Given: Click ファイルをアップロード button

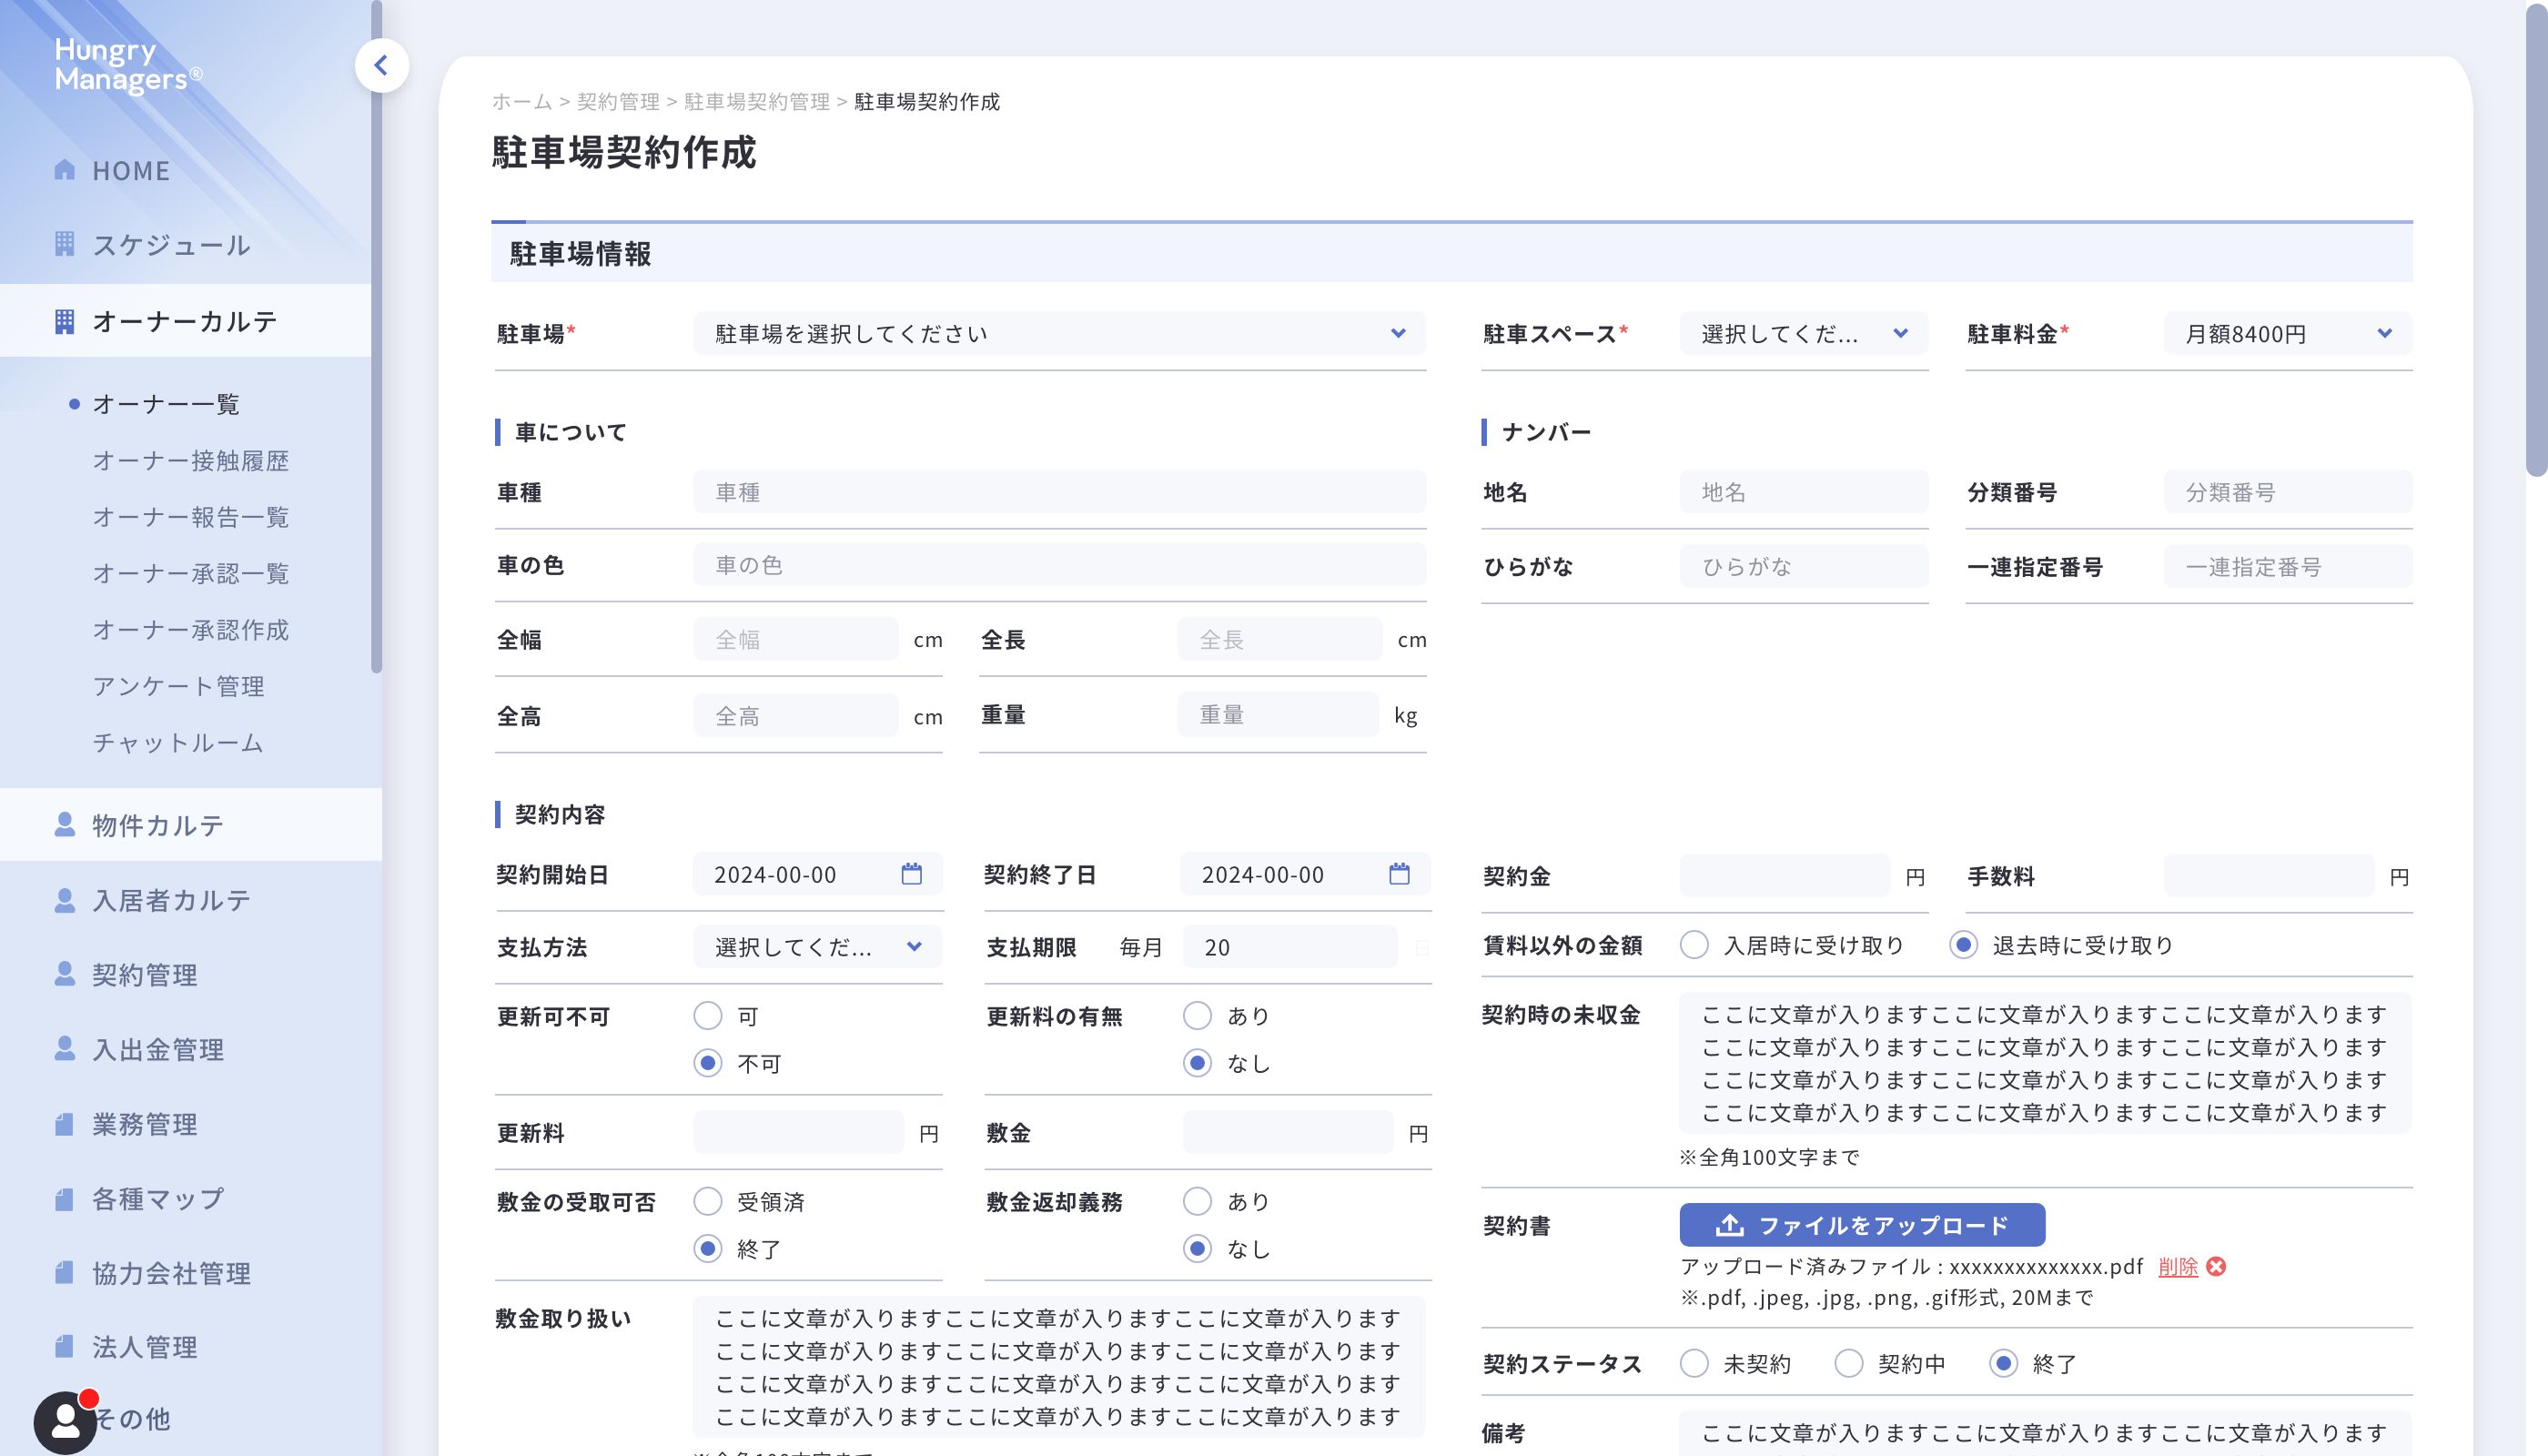Looking at the screenshot, I should (x=1861, y=1225).
